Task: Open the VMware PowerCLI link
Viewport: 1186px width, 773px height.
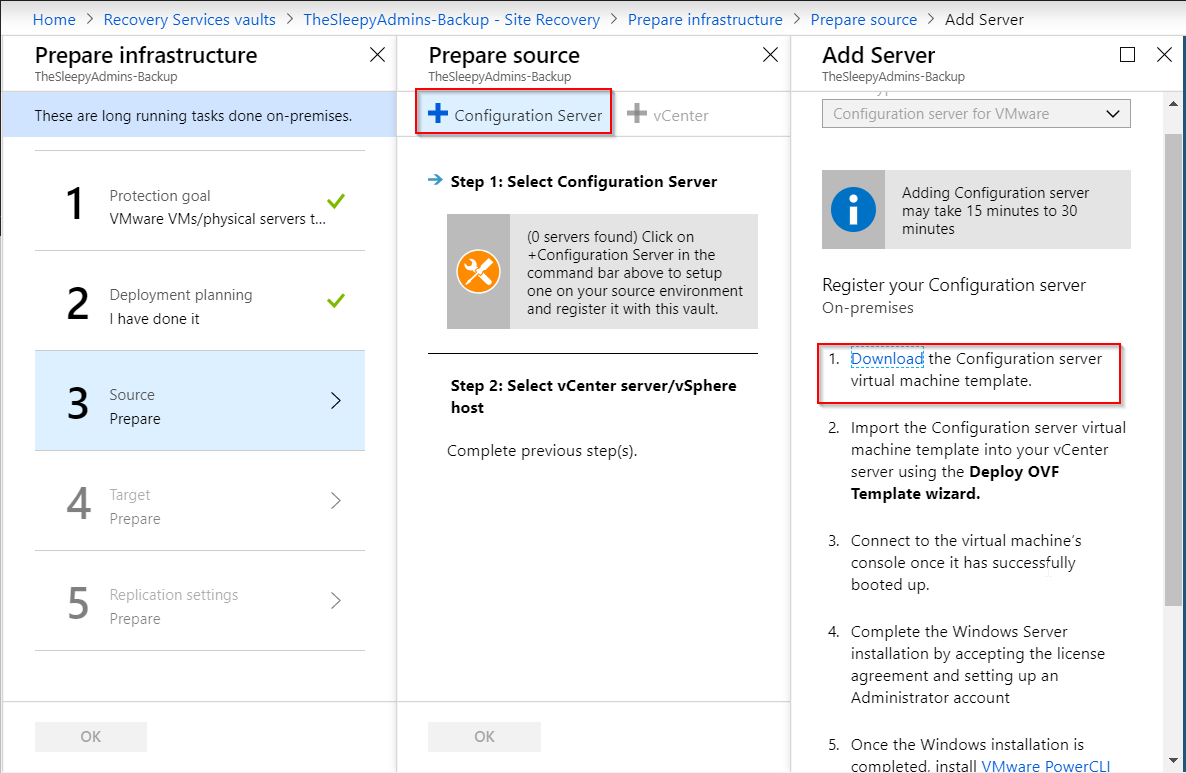Action: click(x=1045, y=765)
